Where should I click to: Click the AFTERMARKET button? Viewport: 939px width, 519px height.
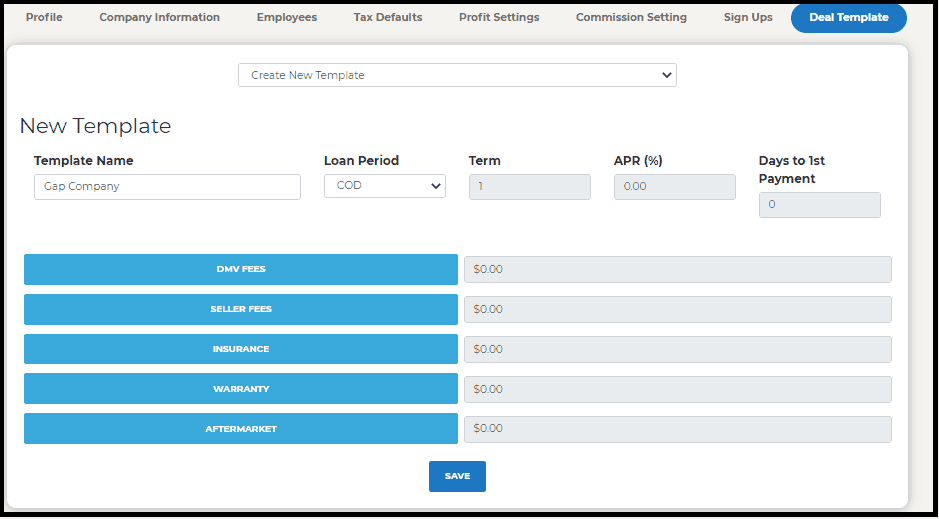241,429
